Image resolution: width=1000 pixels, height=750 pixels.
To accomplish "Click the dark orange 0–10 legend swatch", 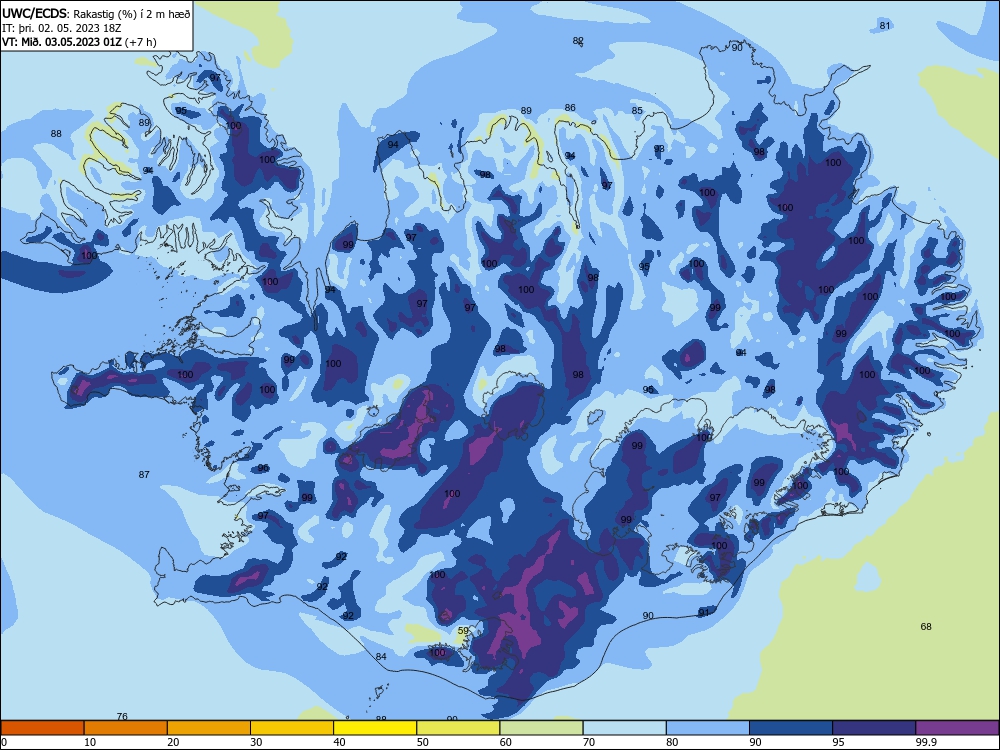I will click(x=43, y=728).
